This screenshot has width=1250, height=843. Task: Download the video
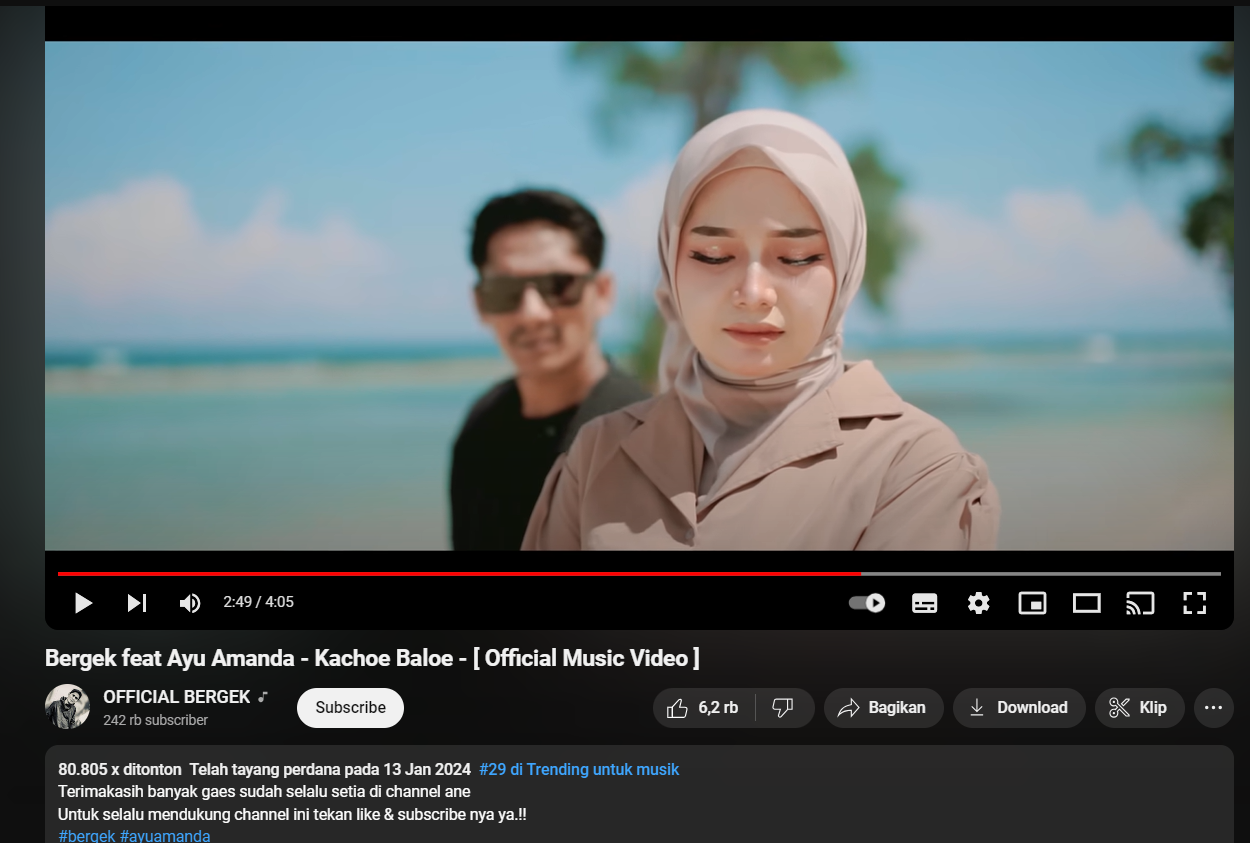(x=1018, y=708)
